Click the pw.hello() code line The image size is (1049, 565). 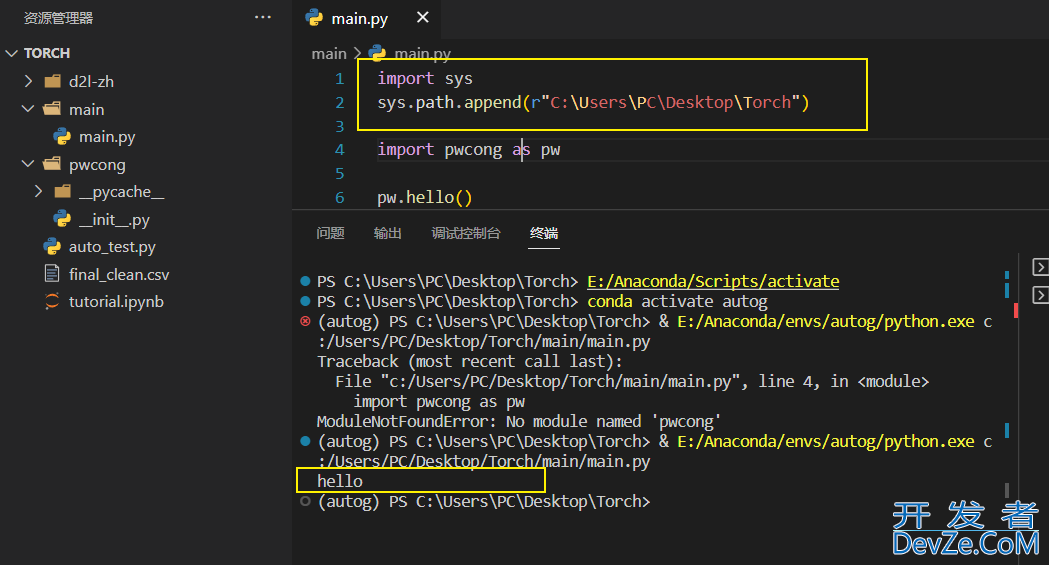pos(425,198)
